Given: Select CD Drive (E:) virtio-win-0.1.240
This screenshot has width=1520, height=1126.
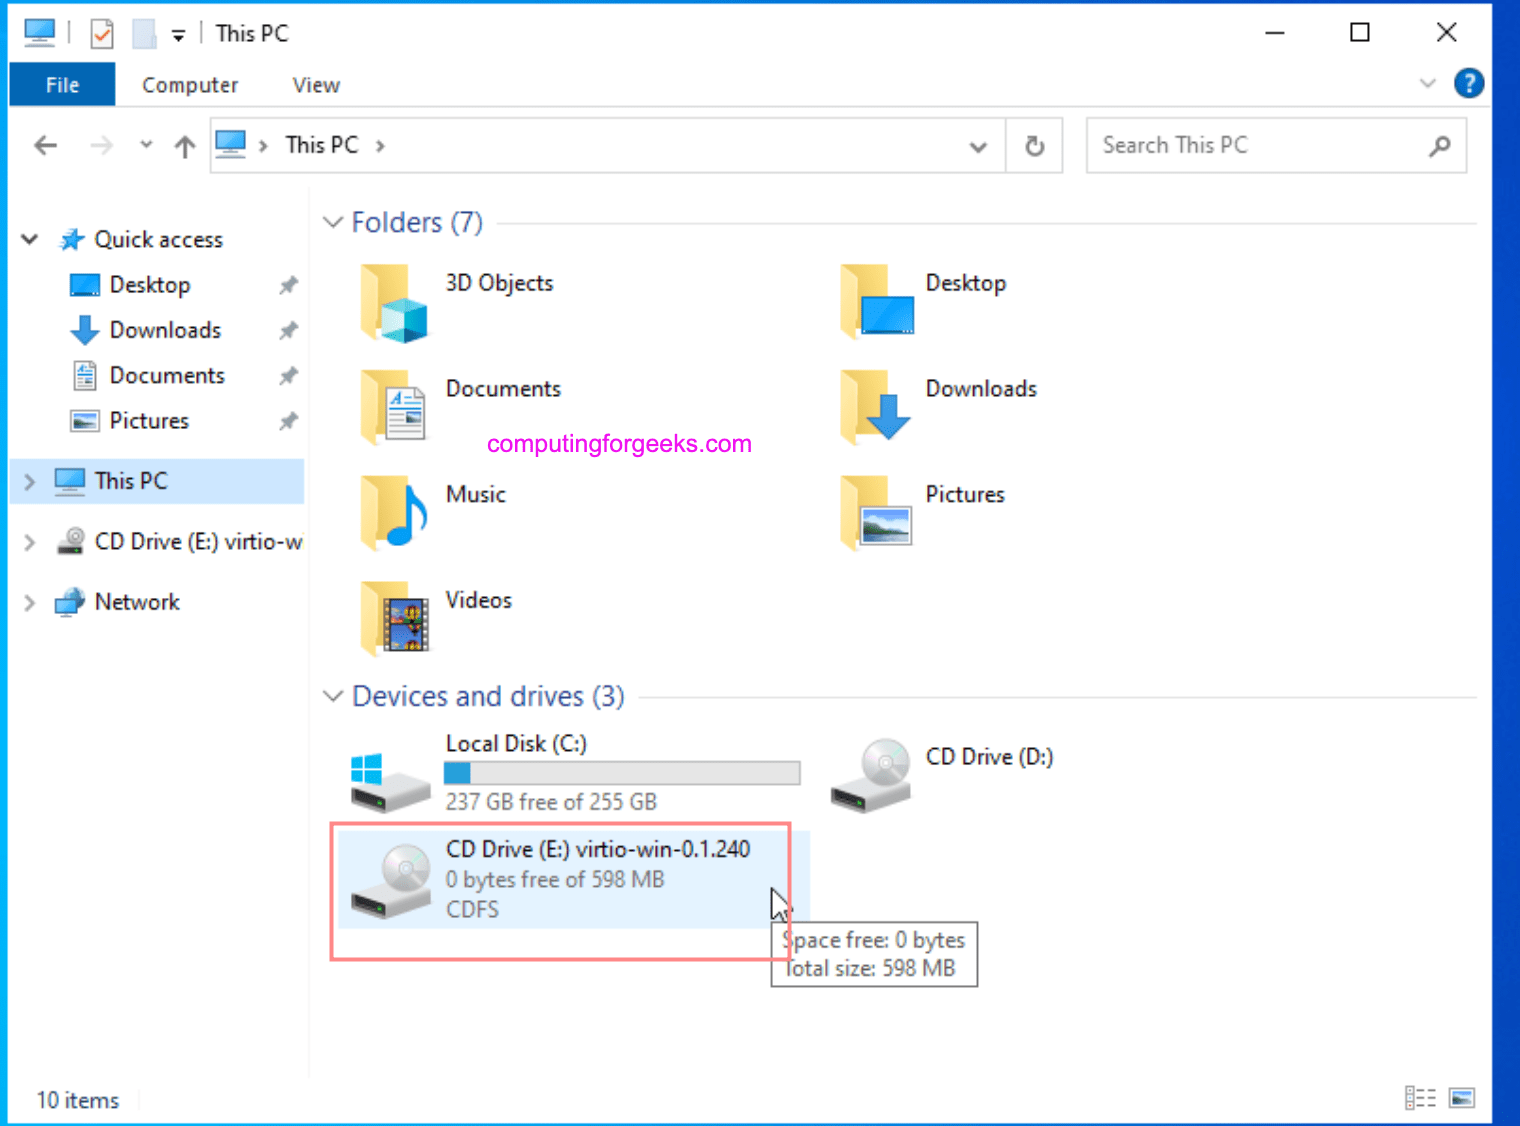Looking at the screenshot, I should click(597, 848).
